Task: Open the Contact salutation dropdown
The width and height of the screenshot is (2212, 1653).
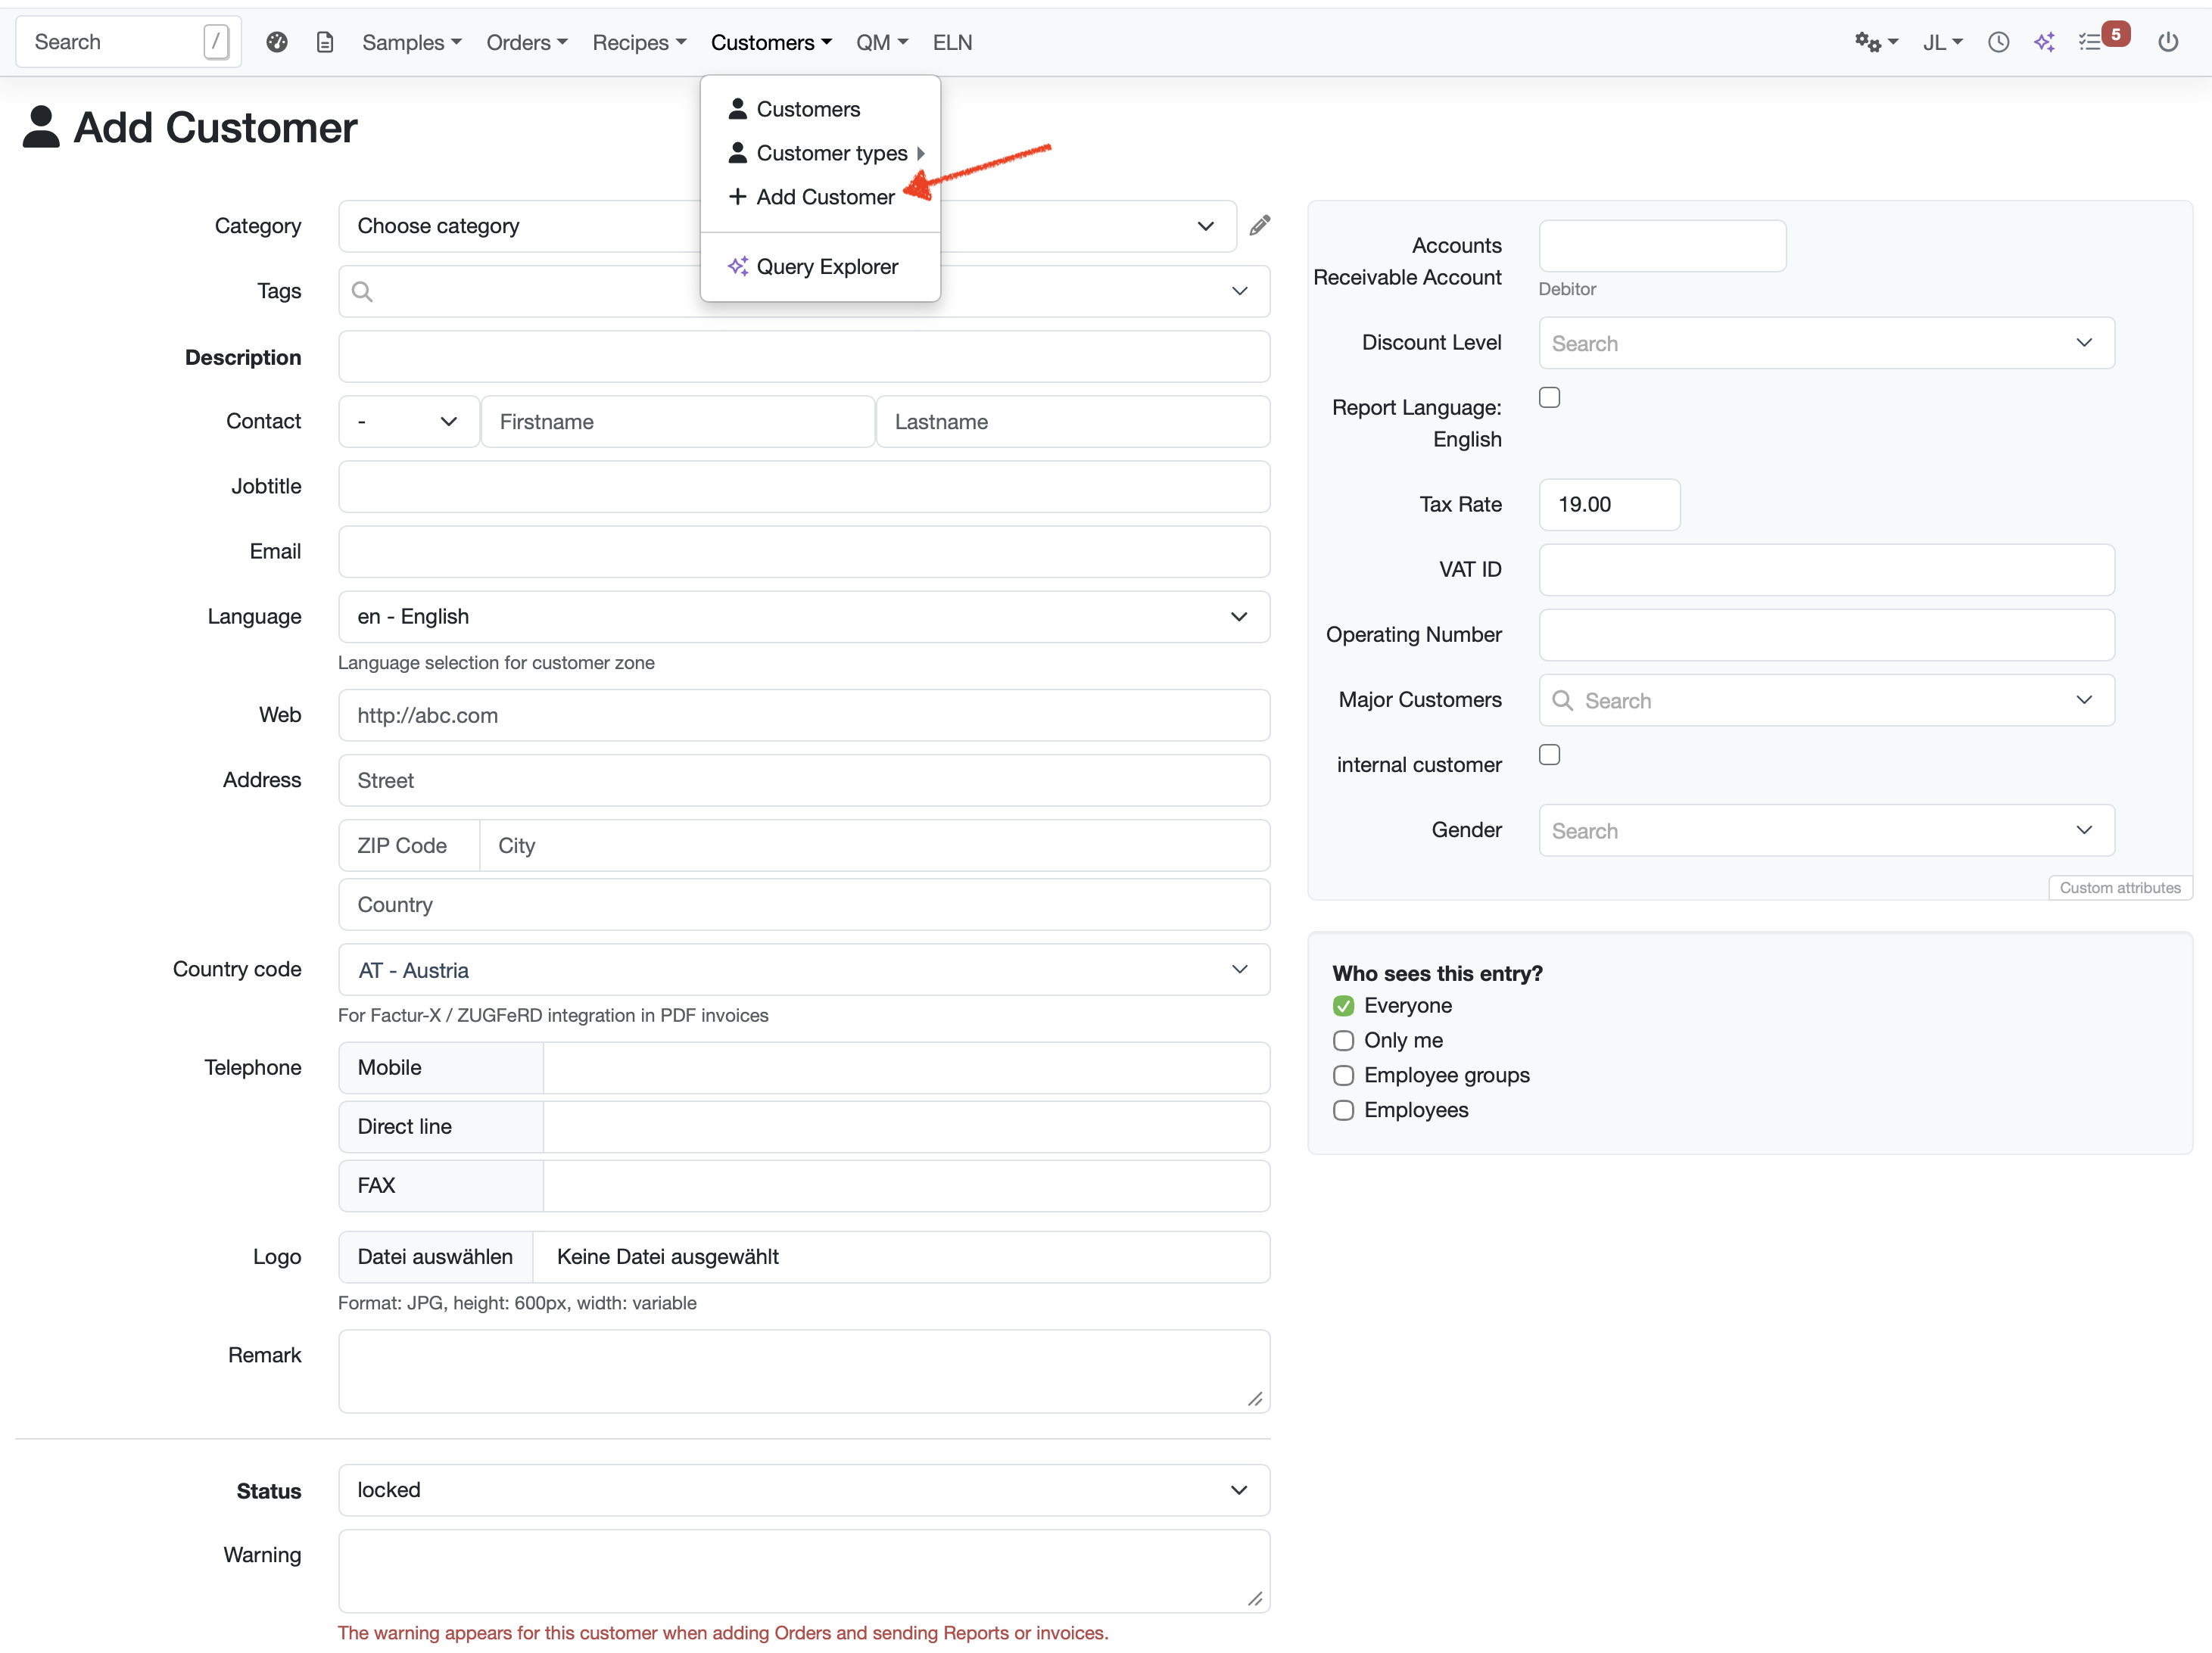Action: click(408, 421)
